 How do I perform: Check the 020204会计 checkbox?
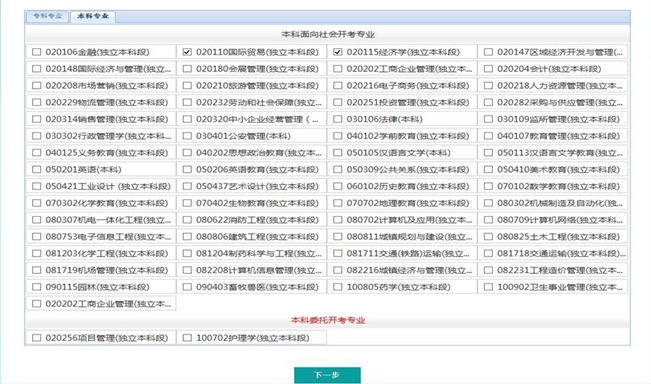489,68
